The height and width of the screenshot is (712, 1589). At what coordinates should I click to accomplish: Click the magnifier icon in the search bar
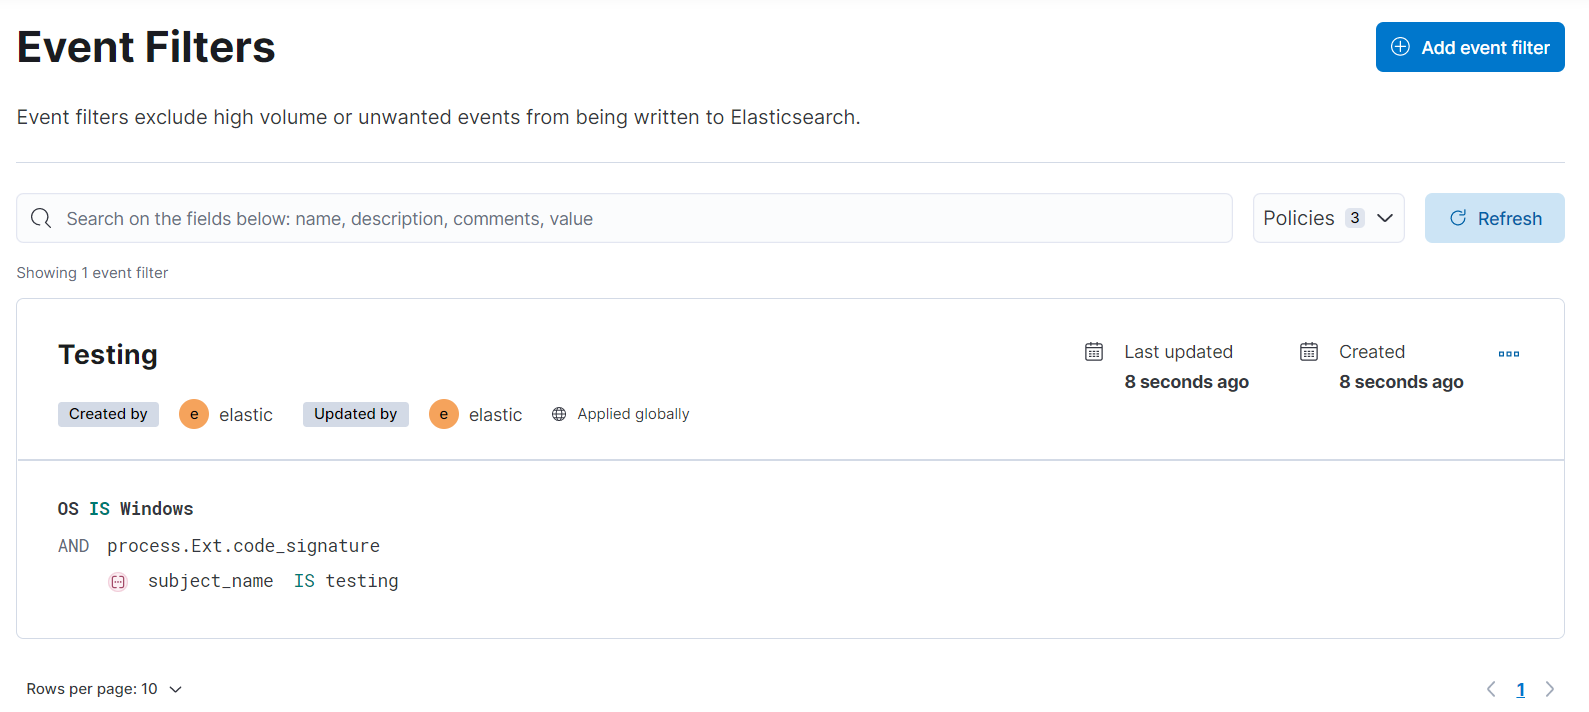pyautogui.click(x=40, y=217)
